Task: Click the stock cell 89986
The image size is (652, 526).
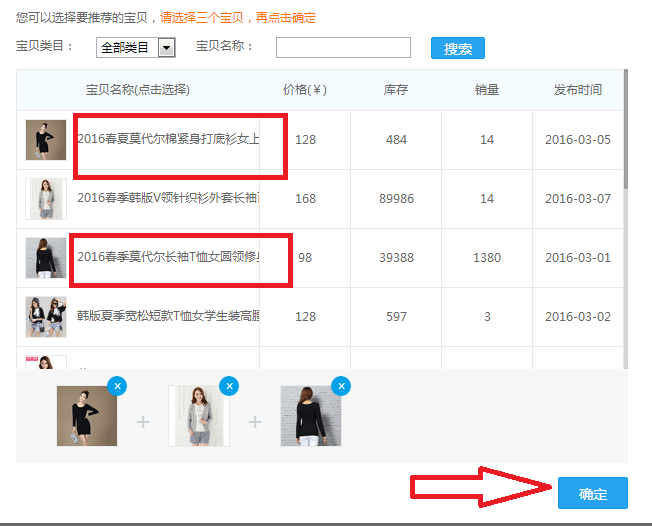Action: tap(396, 199)
